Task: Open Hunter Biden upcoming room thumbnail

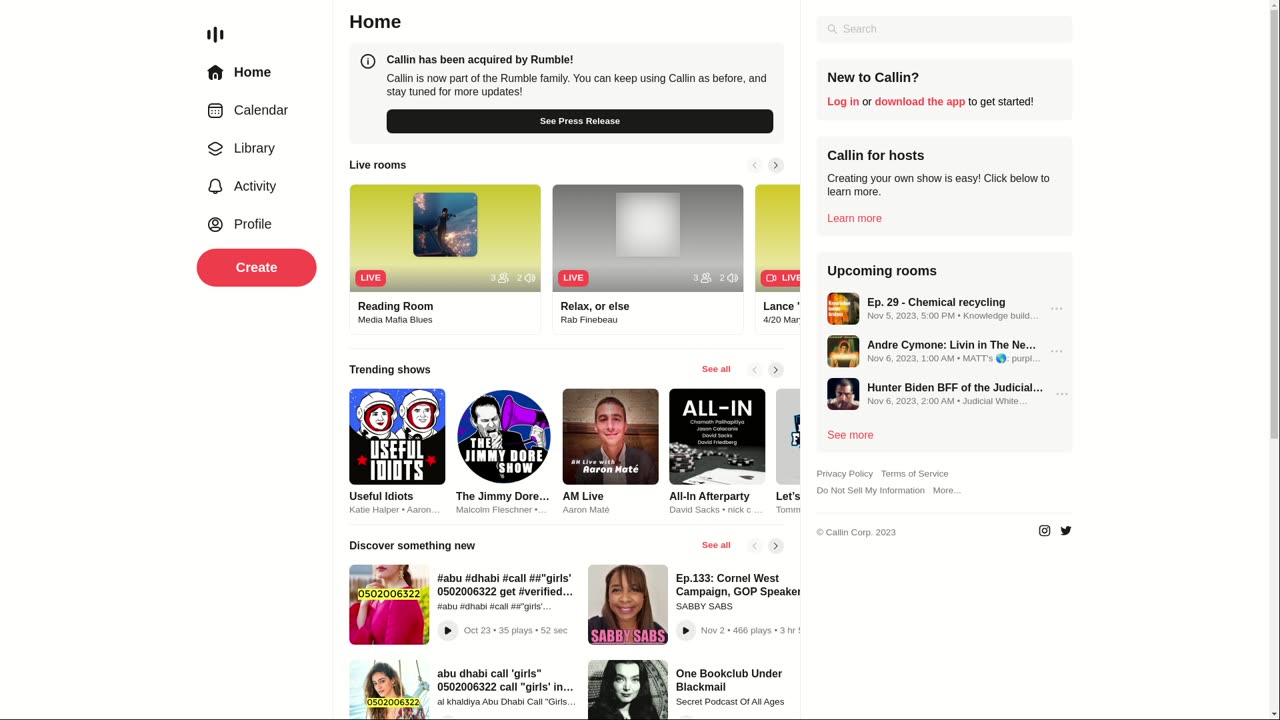Action: click(x=843, y=394)
